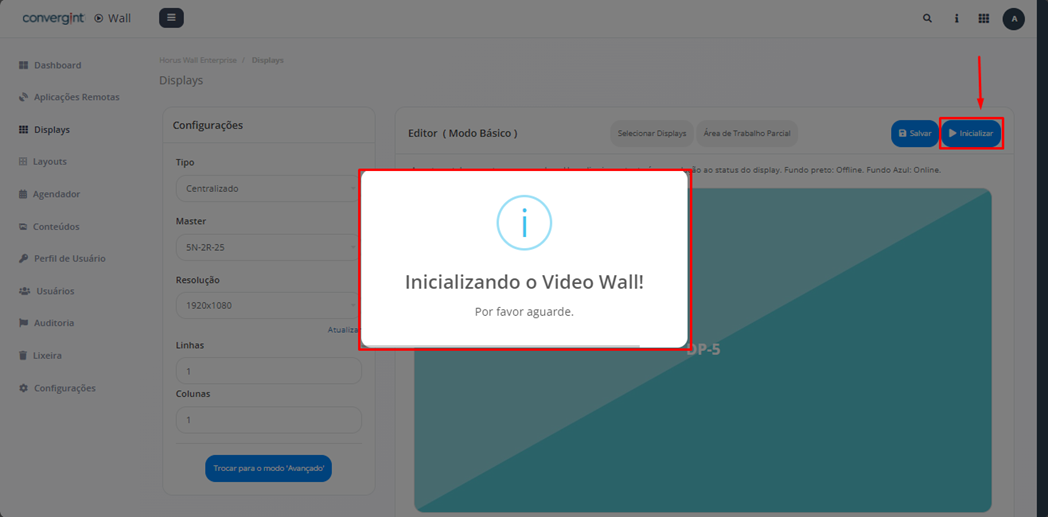
Task: Open the Master dropdown 5N-2R-25
Action: (267, 247)
